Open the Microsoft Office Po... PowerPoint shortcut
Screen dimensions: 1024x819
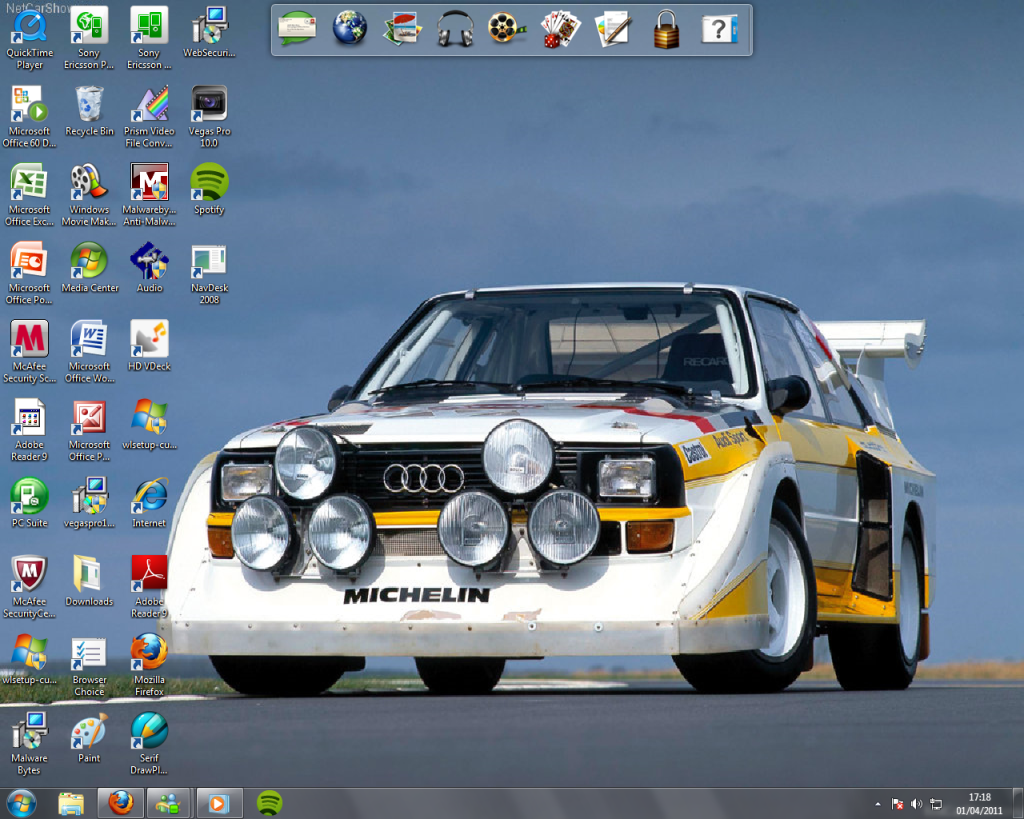tap(29, 274)
